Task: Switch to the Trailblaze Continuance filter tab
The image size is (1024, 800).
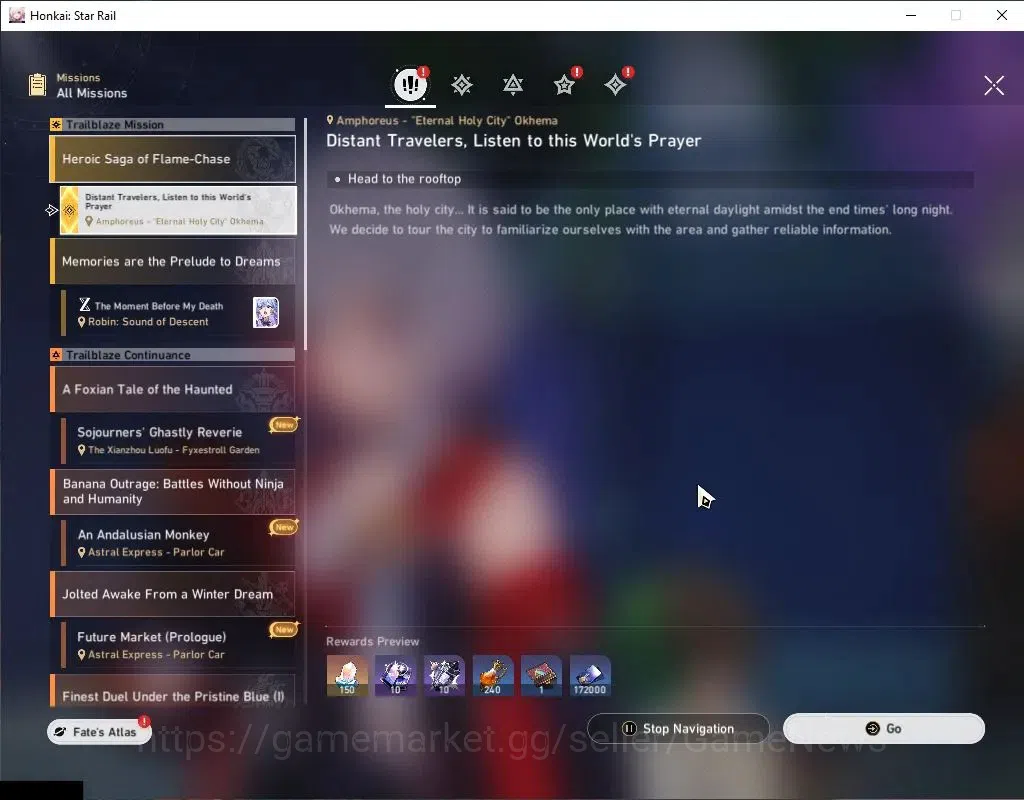Action: (513, 85)
